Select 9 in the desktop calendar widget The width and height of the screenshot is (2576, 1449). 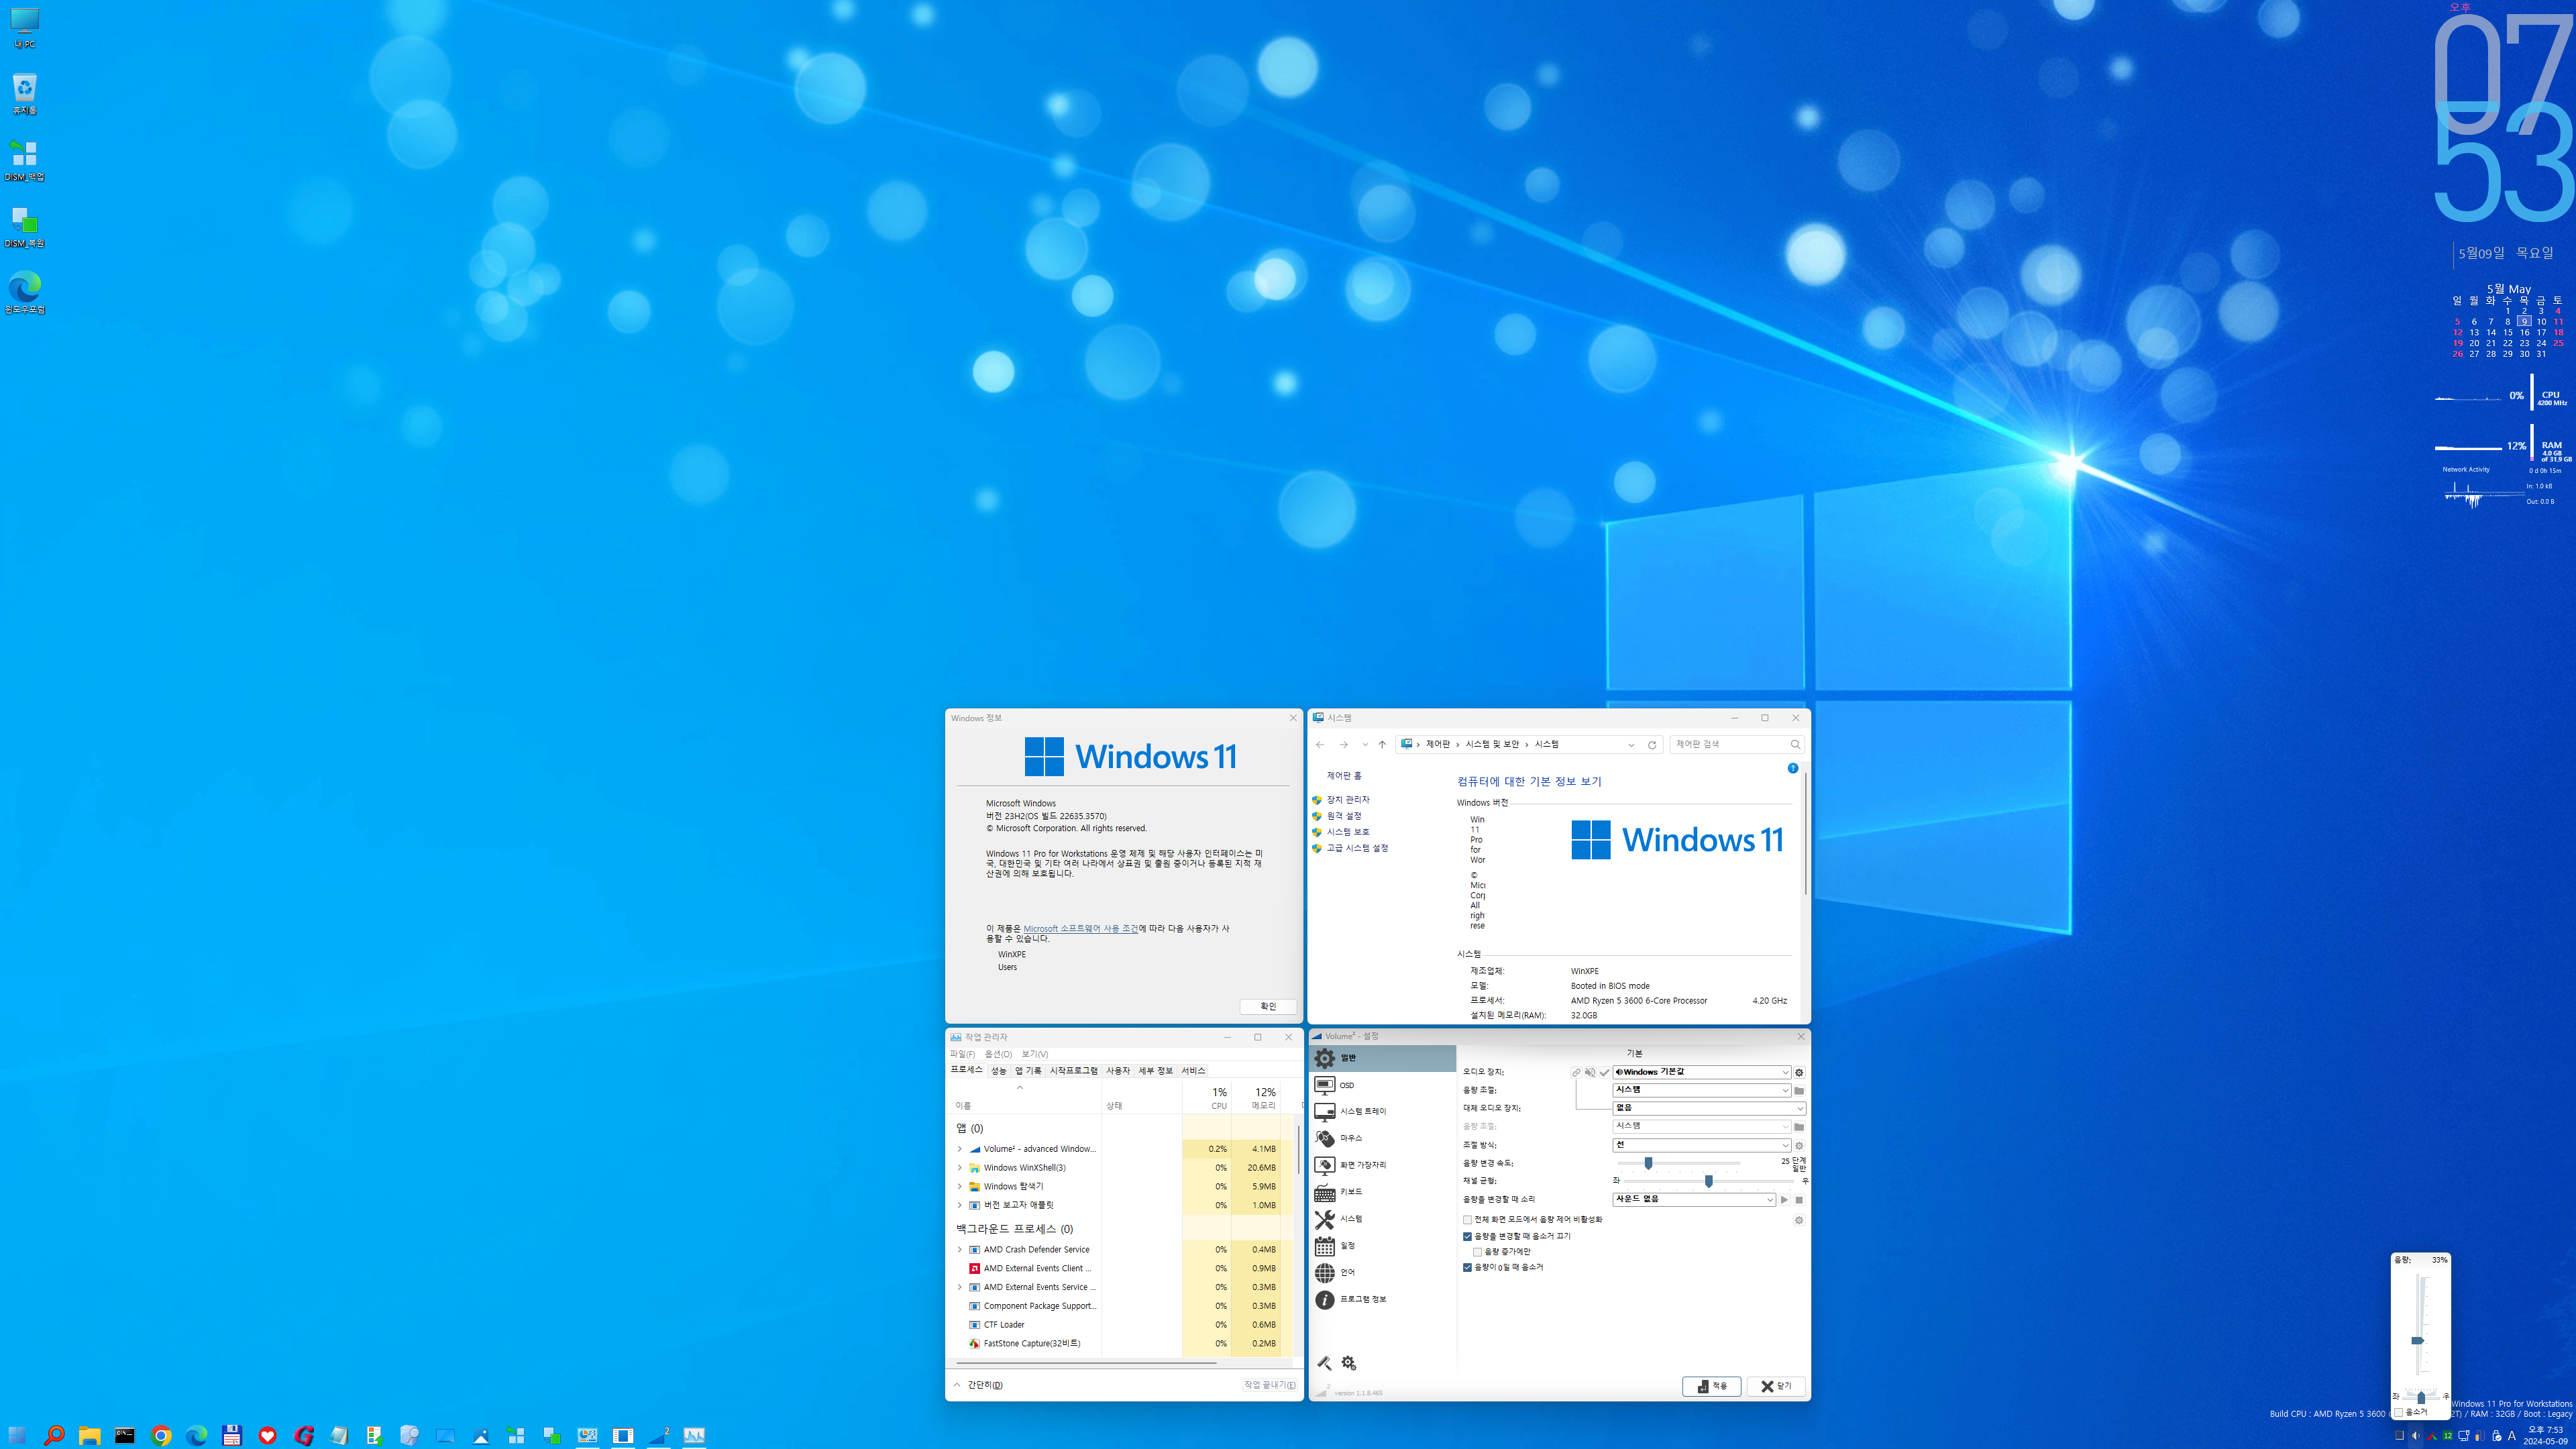[2524, 322]
